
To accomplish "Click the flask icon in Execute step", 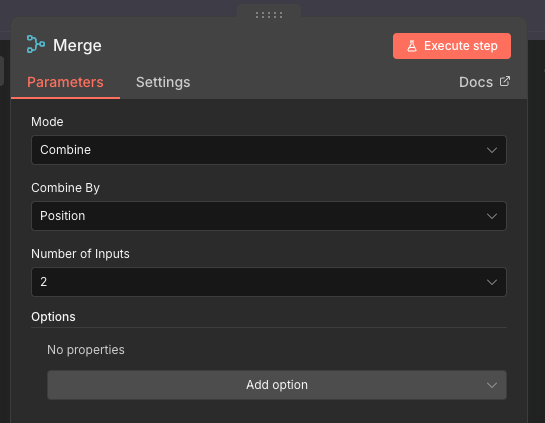I will pyautogui.click(x=412, y=46).
